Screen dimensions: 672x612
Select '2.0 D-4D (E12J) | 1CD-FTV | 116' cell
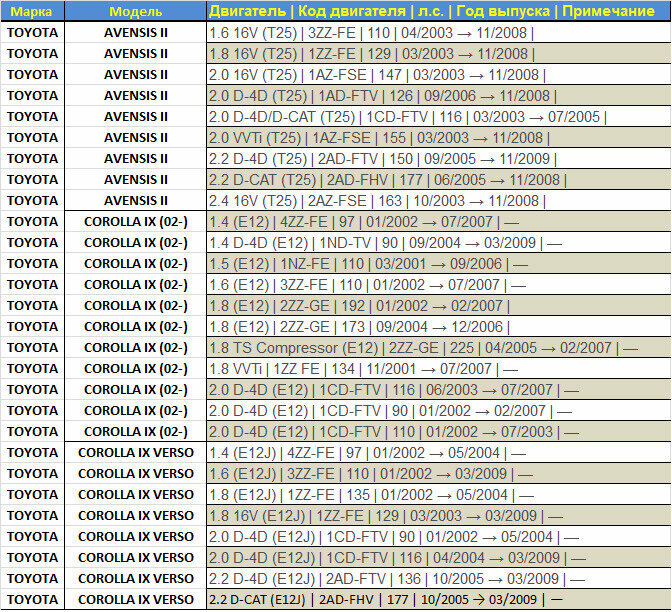click(x=439, y=558)
